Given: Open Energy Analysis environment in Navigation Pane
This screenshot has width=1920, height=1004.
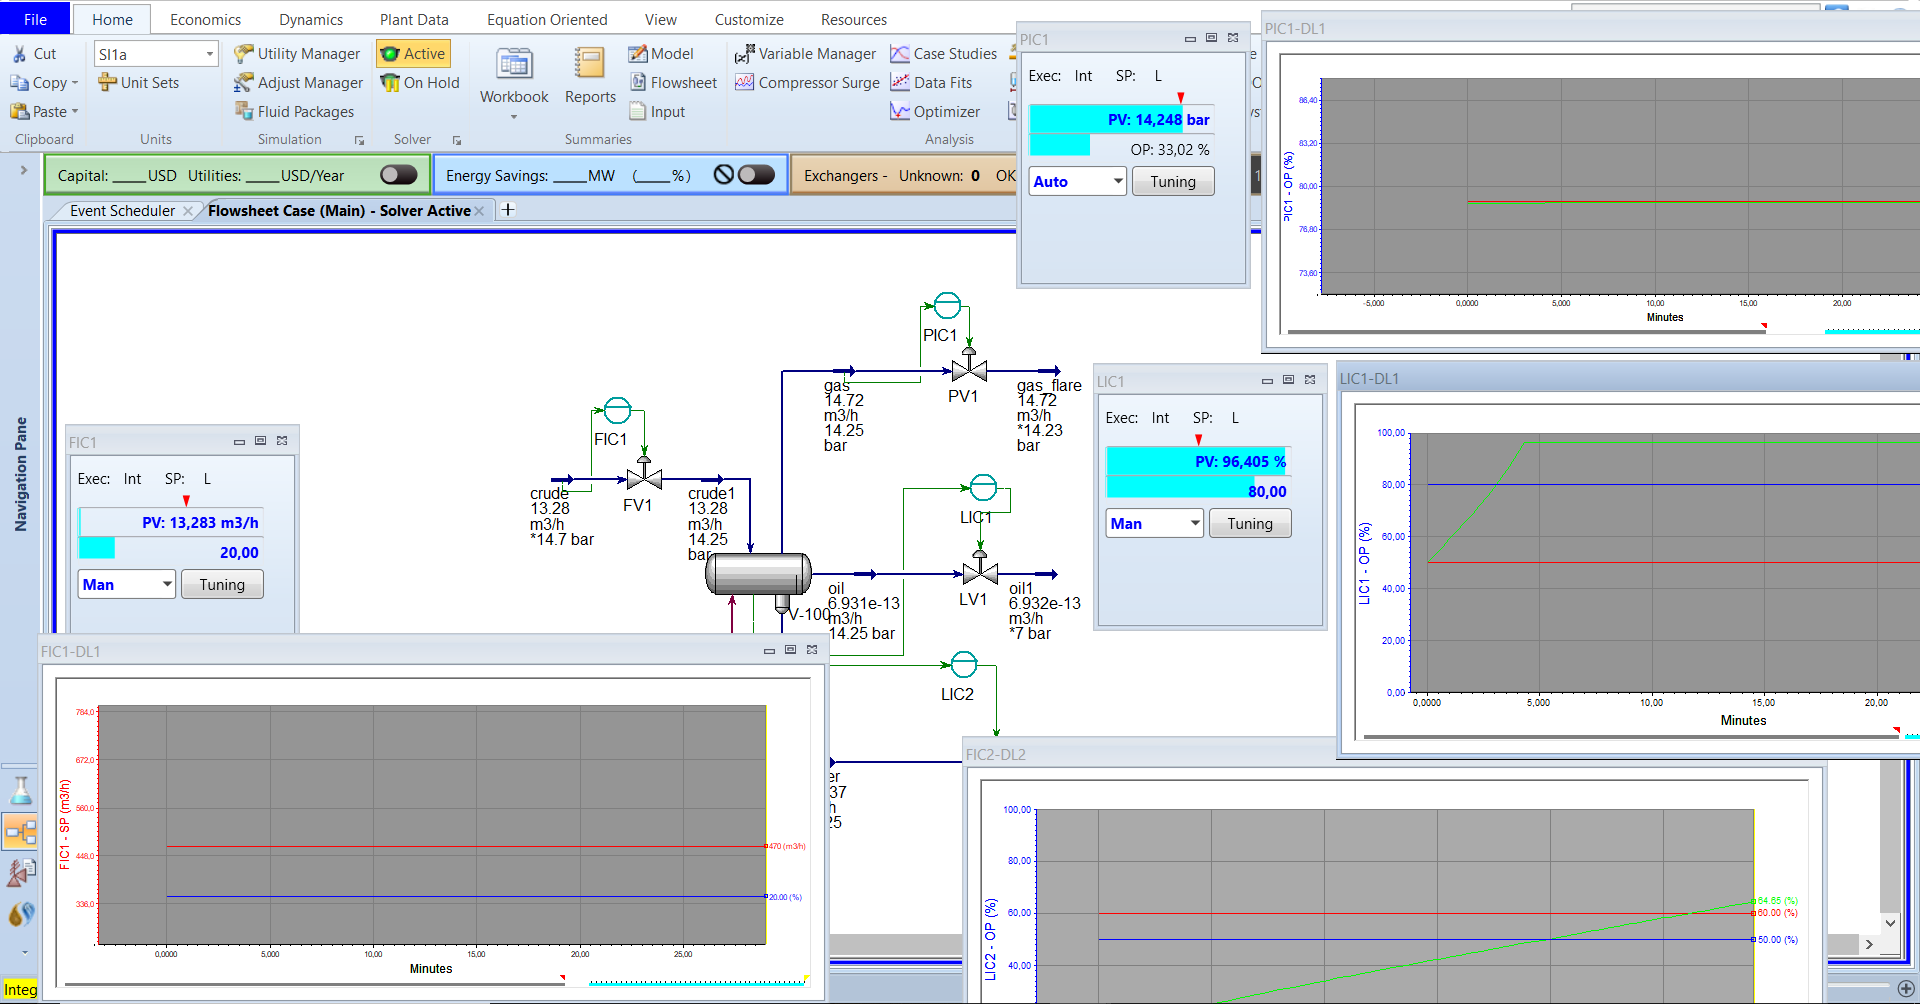Looking at the screenshot, I should [x=21, y=914].
